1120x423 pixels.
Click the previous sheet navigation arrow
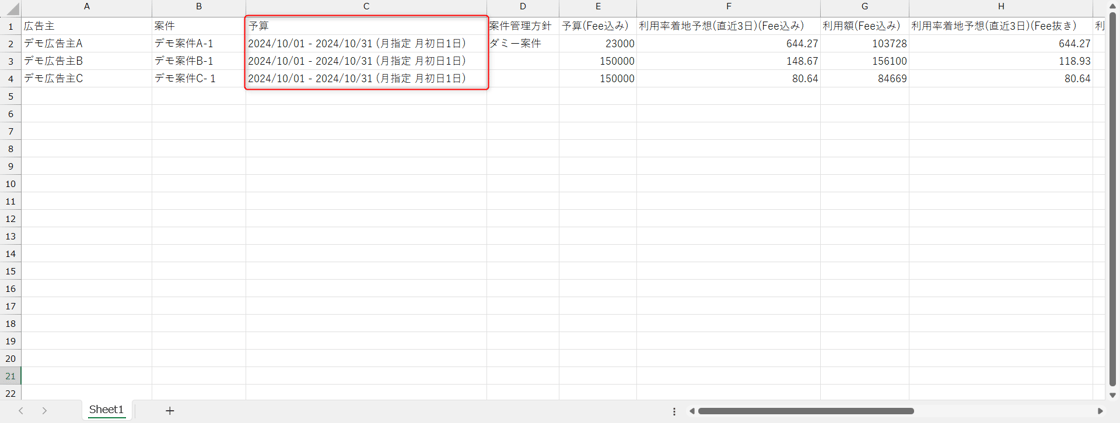click(21, 410)
